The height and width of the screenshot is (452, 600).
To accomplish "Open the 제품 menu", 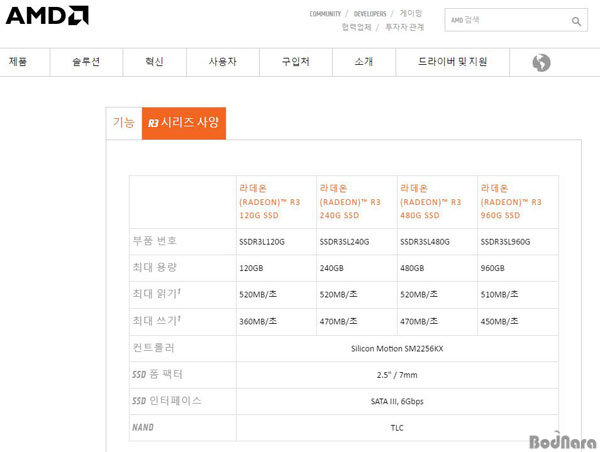I will point(18,62).
